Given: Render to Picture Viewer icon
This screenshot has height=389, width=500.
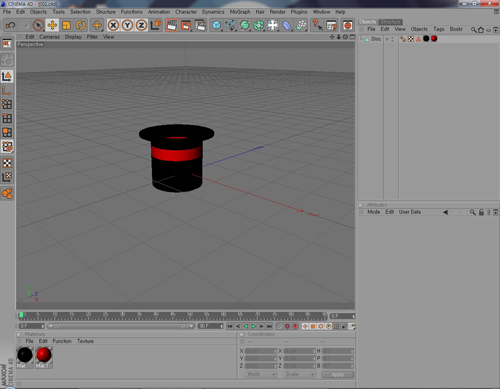Looking at the screenshot, I should pos(186,25).
